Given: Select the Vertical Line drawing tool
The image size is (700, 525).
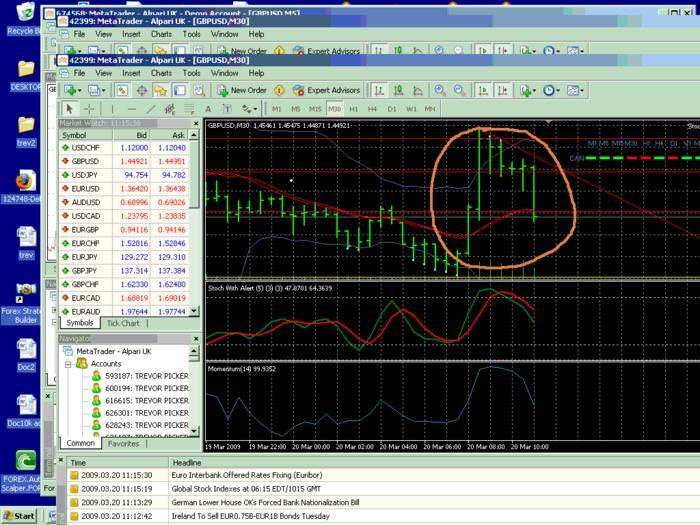Looking at the screenshot, I should coord(112,108).
